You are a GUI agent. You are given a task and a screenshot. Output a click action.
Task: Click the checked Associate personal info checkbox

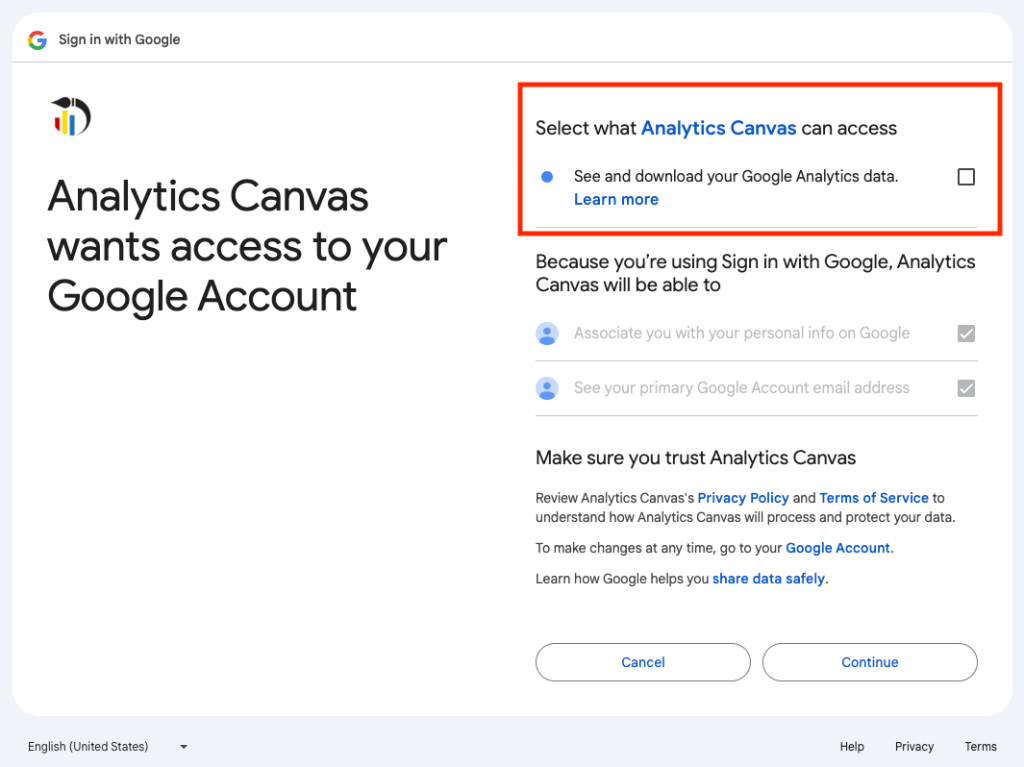(x=966, y=334)
